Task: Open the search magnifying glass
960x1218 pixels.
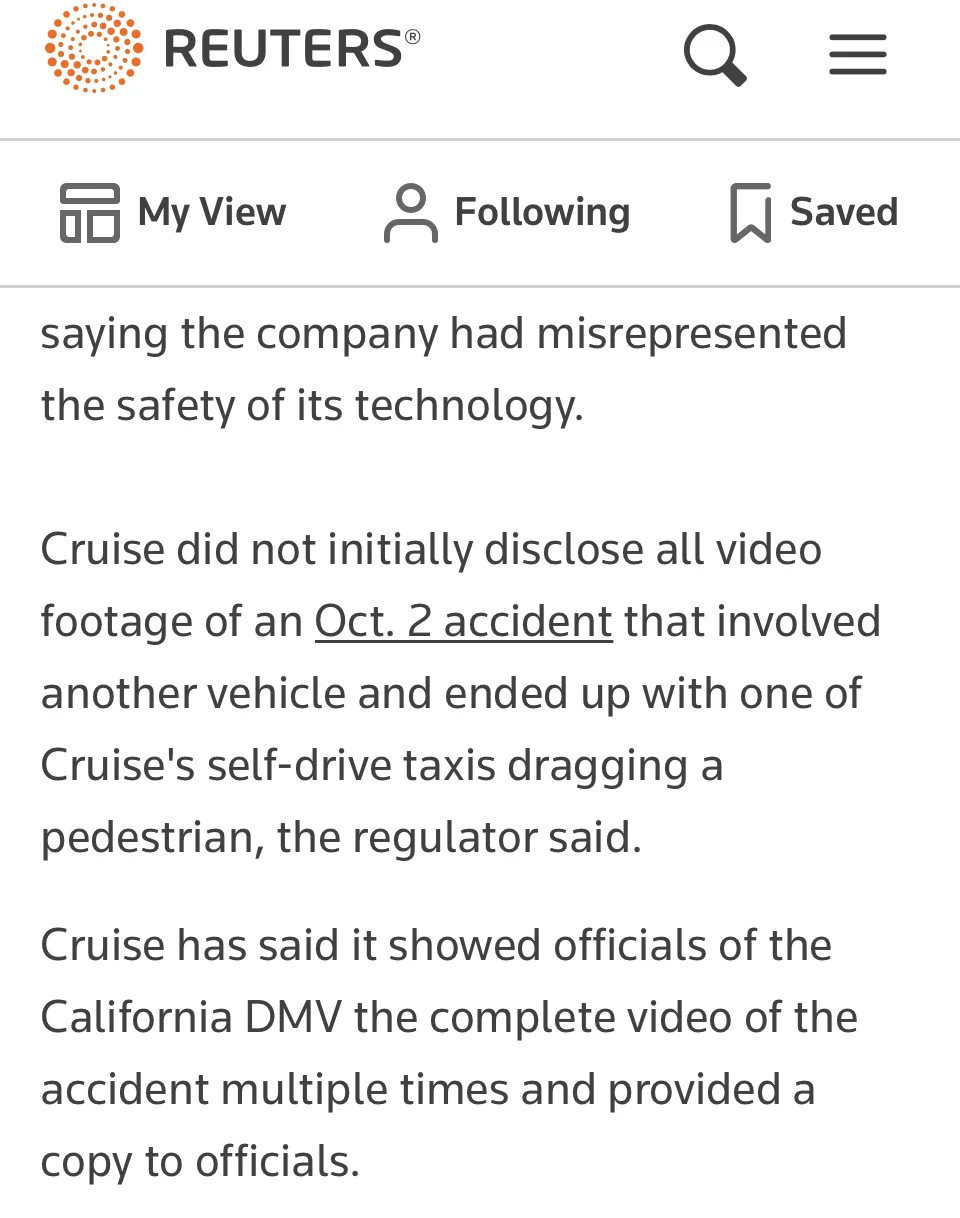Action: click(714, 54)
